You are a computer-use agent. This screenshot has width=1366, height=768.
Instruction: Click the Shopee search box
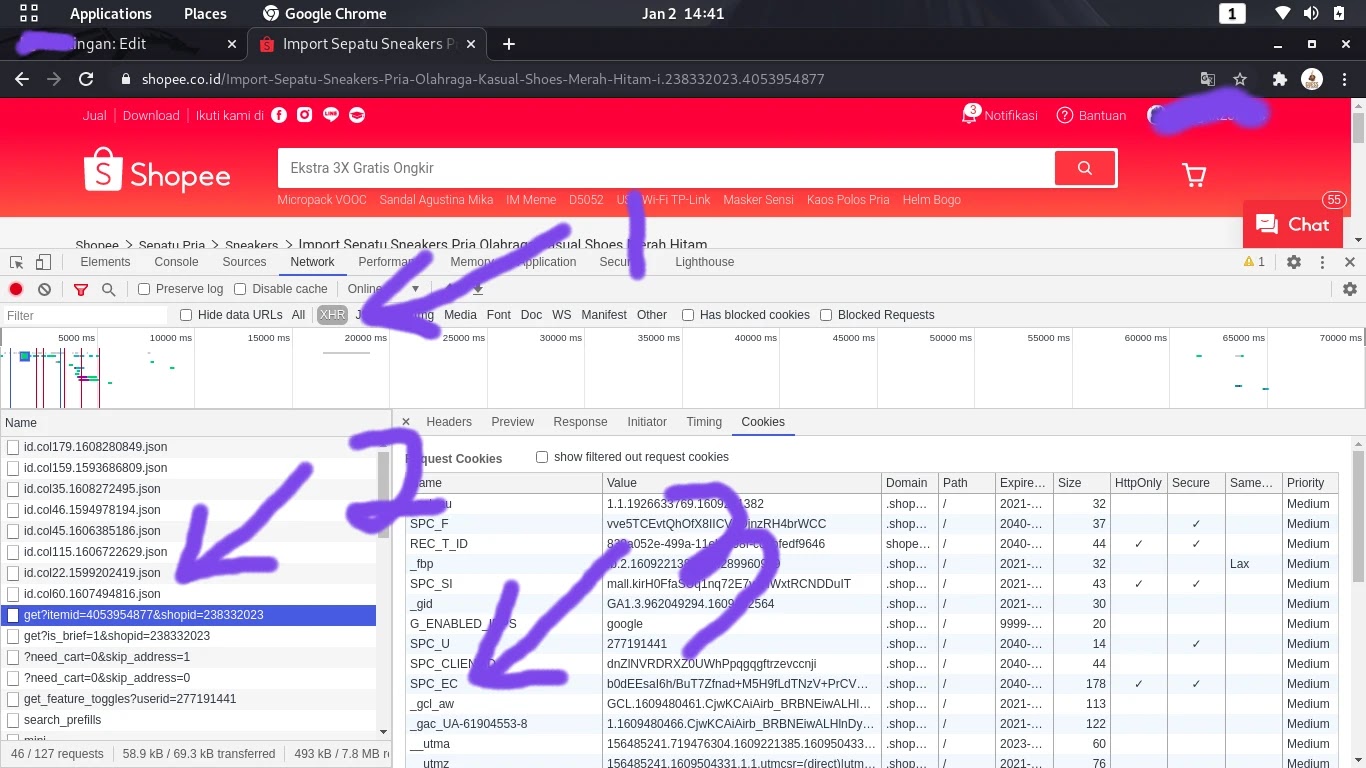(x=665, y=168)
